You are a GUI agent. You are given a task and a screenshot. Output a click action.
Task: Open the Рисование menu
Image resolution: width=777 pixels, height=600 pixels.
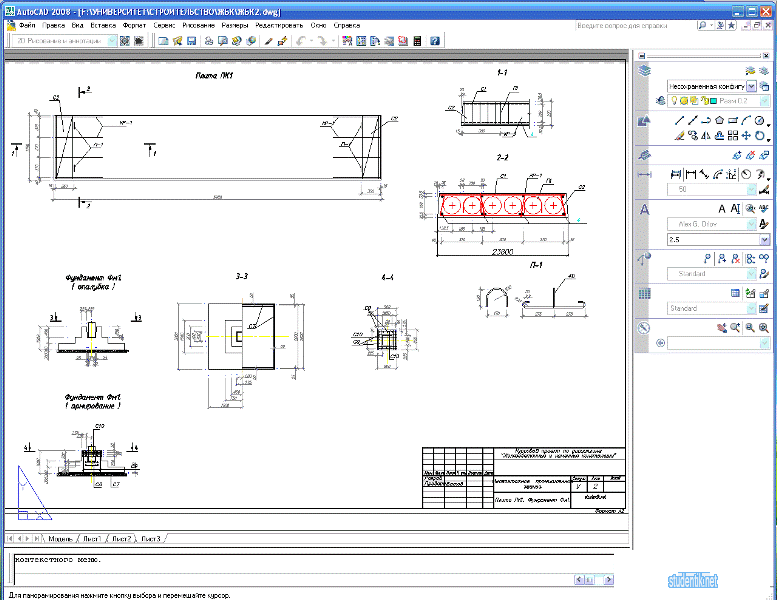tap(198, 25)
